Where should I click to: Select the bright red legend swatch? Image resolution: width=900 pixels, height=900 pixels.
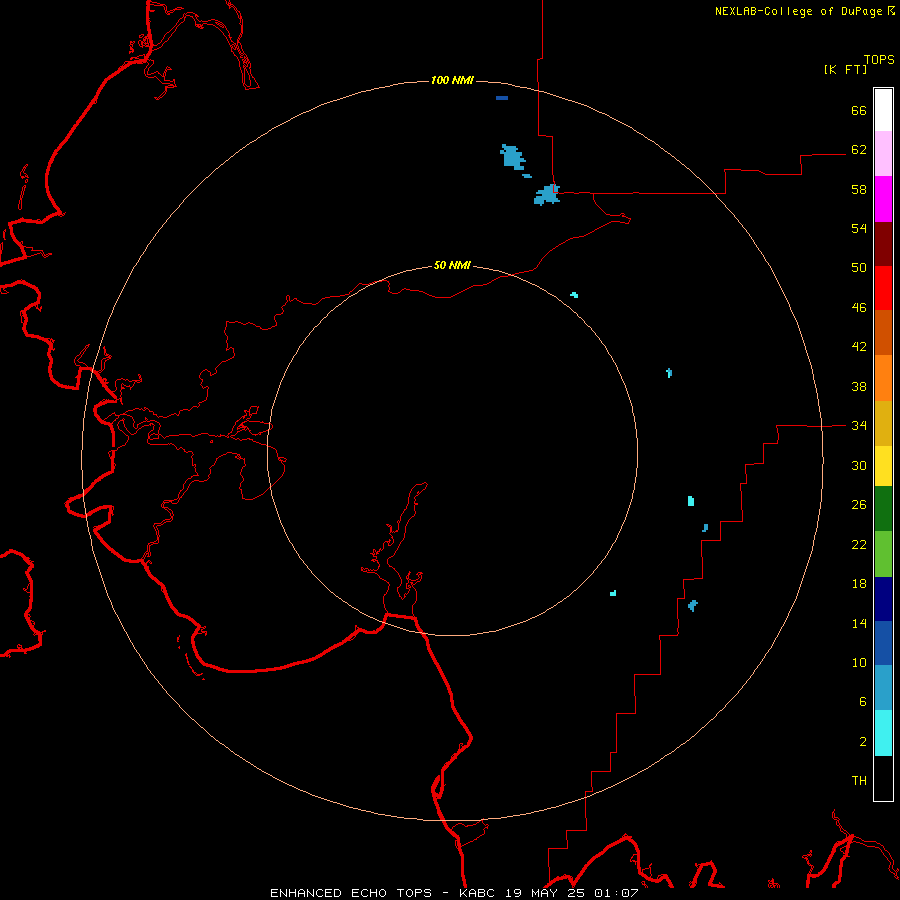[x=883, y=288]
